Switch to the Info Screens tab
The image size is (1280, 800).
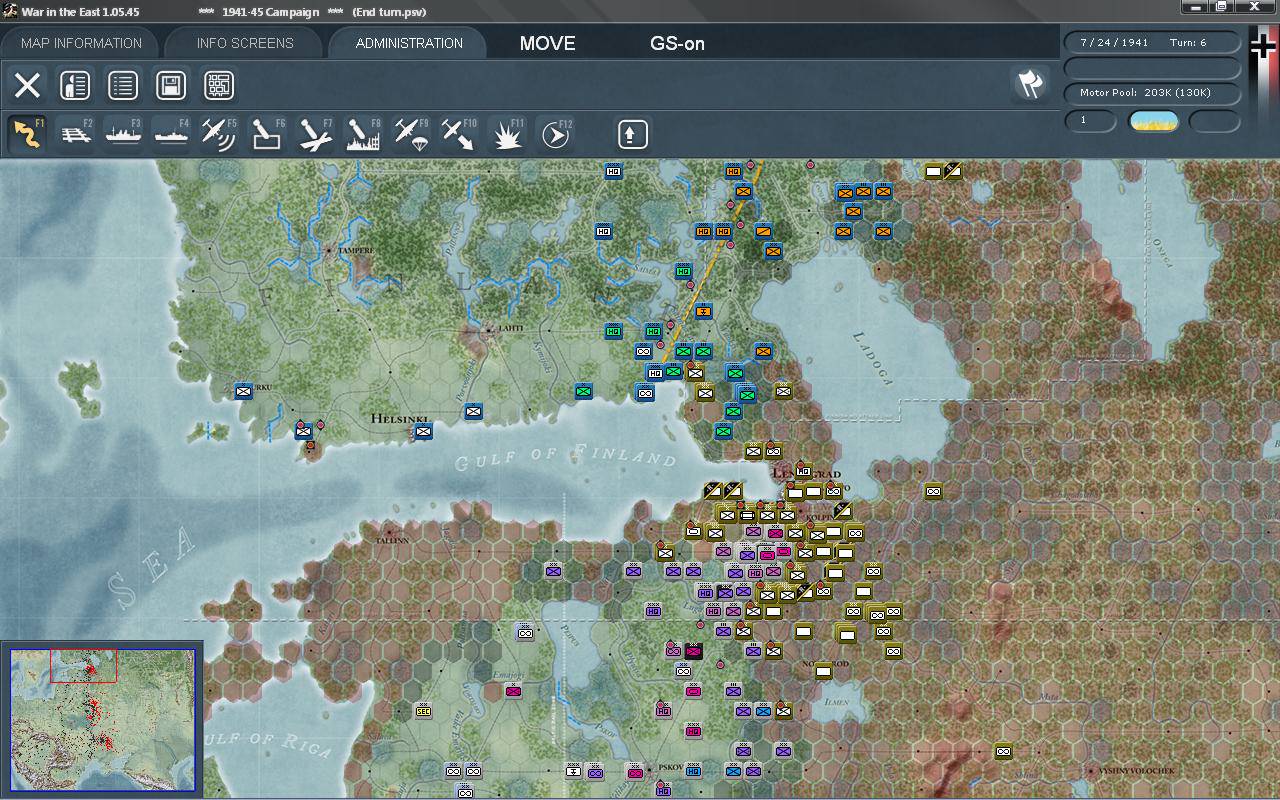(x=245, y=43)
